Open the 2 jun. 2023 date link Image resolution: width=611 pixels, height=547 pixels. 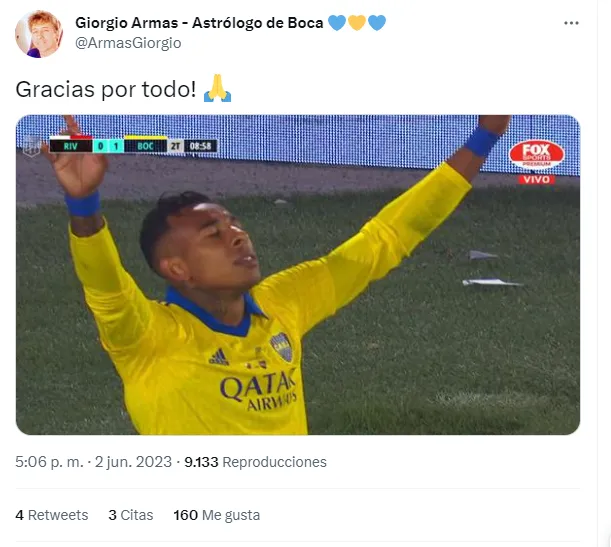(133, 462)
